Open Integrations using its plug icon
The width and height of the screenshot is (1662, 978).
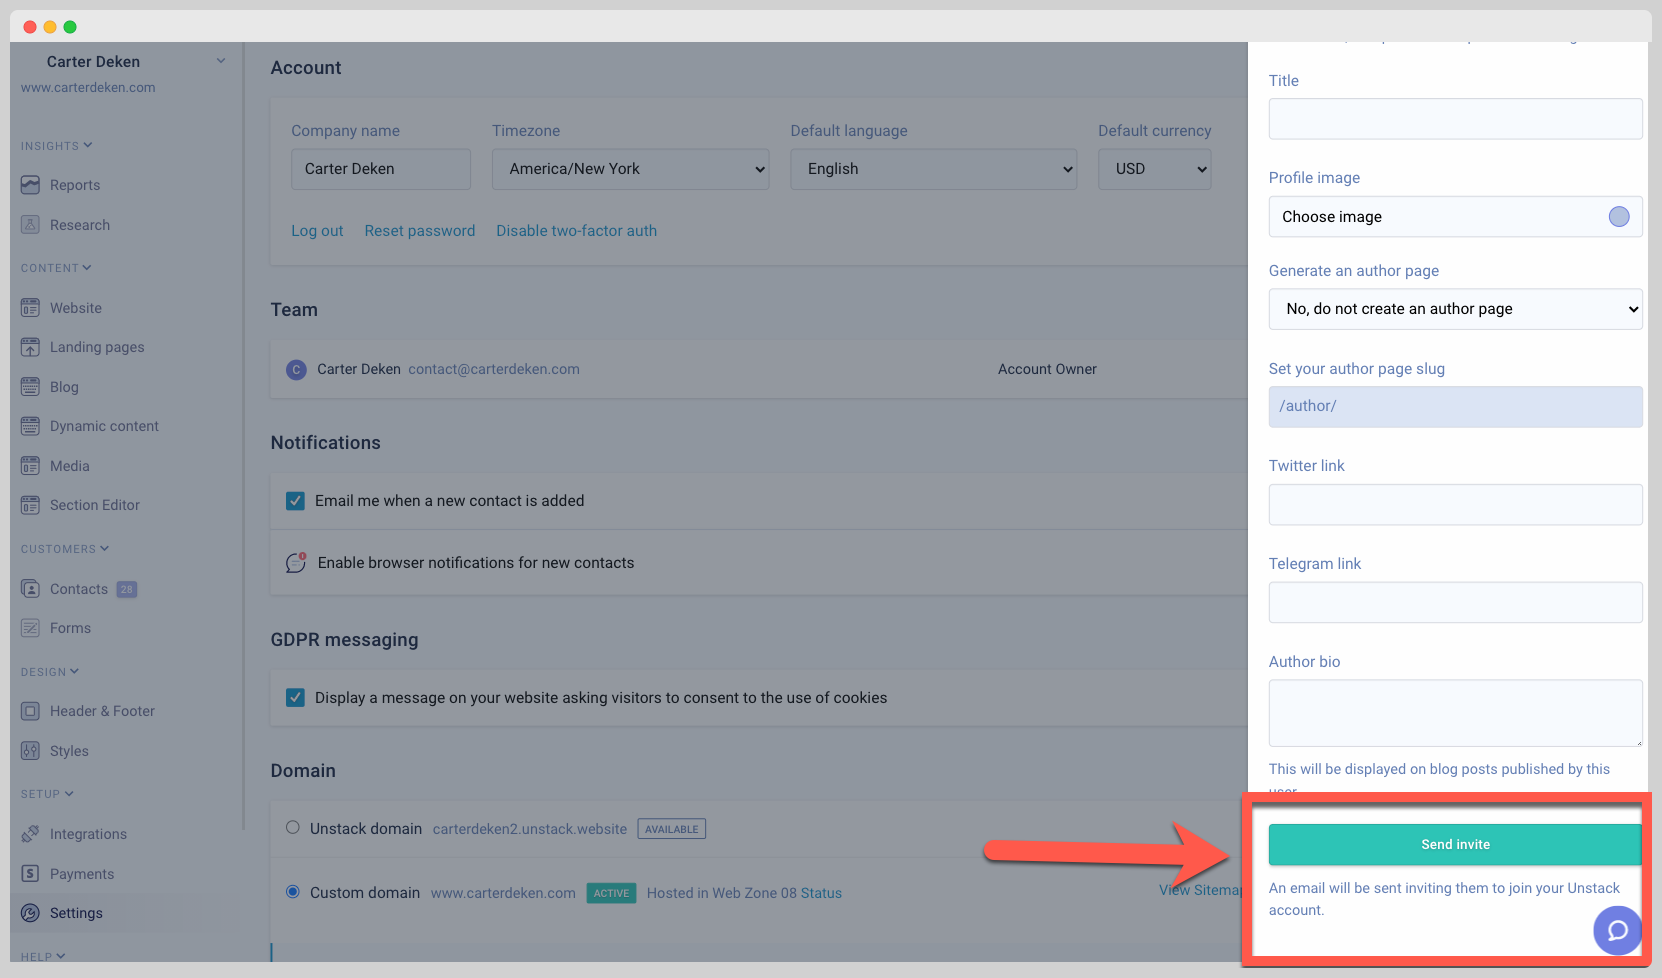(30, 834)
